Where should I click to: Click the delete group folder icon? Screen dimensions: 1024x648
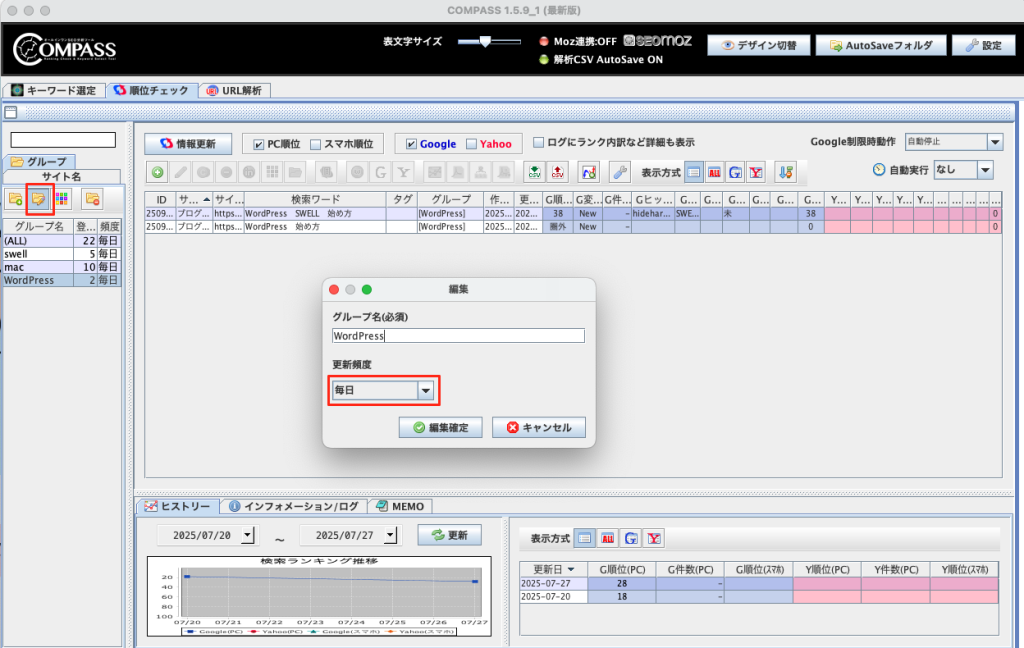tap(92, 199)
